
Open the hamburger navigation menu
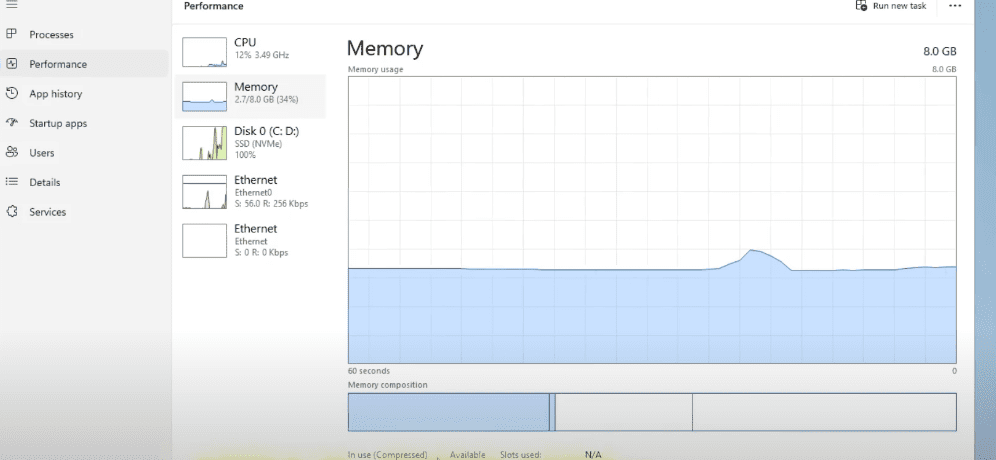coord(12,4)
